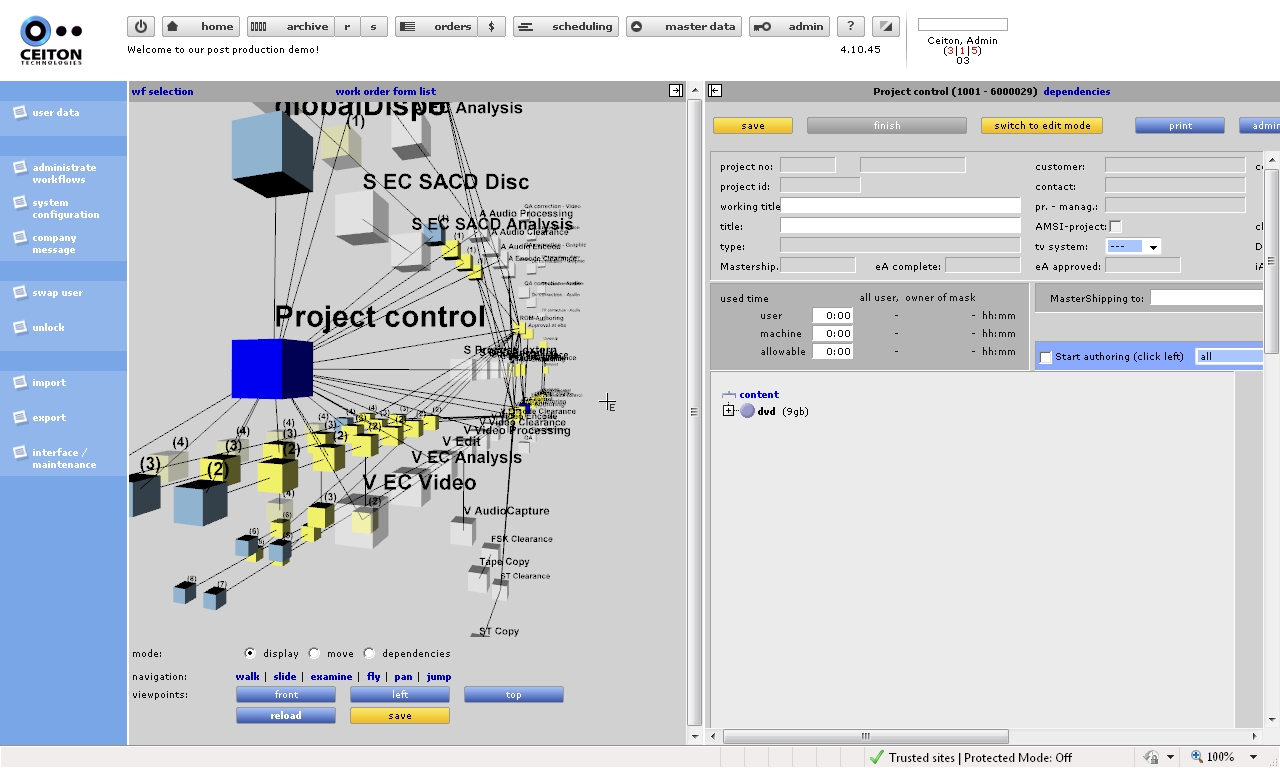Screen dimensions: 1280x768
Task: Check the Start authoring checkbox
Action: tap(1045, 357)
